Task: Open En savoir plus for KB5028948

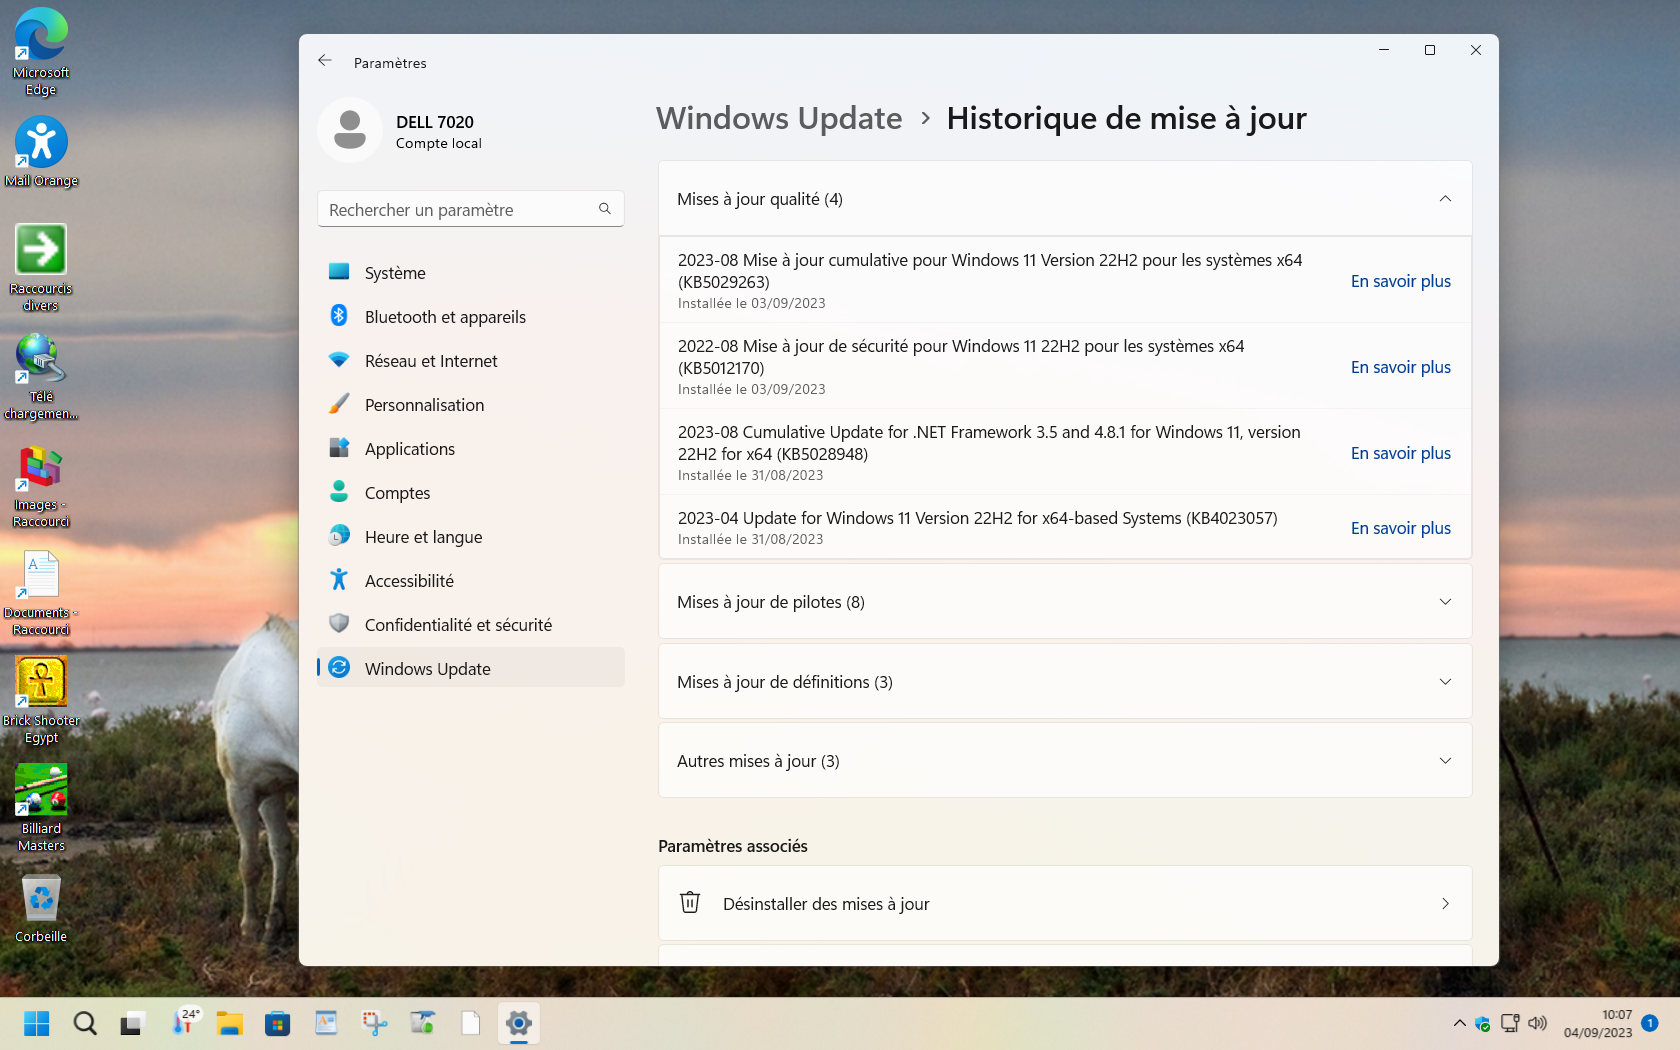Action: pos(1400,453)
